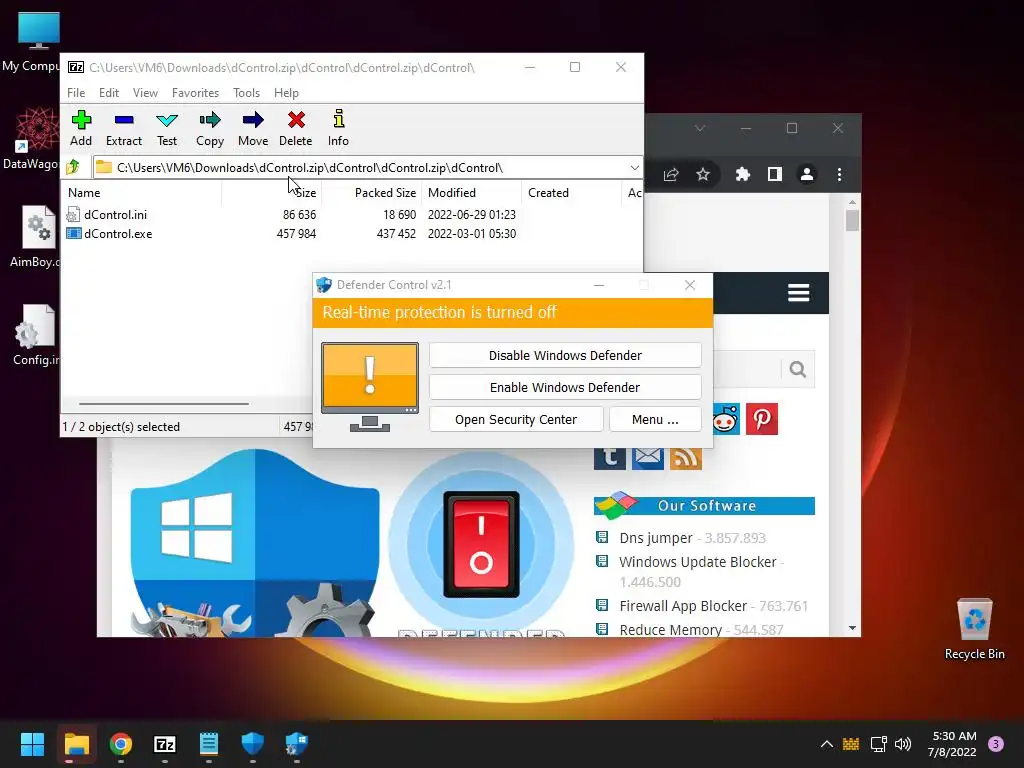The image size is (1024, 768).
Task: Open the Info tool in 7-Zip
Action: point(338,128)
